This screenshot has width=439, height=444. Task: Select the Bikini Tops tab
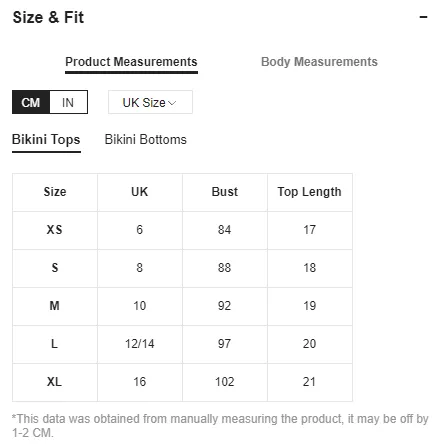46,140
